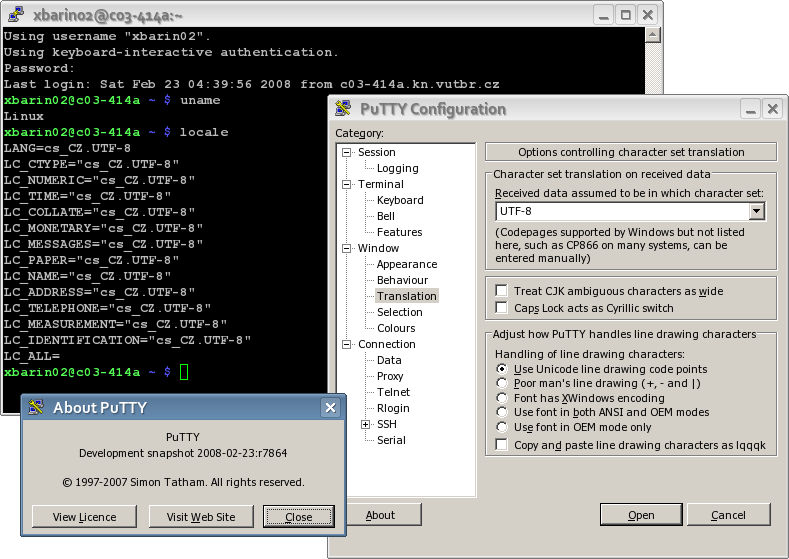Open Serial settings
Screen dimensions: 789x559
pyautogui.click(x=391, y=440)
